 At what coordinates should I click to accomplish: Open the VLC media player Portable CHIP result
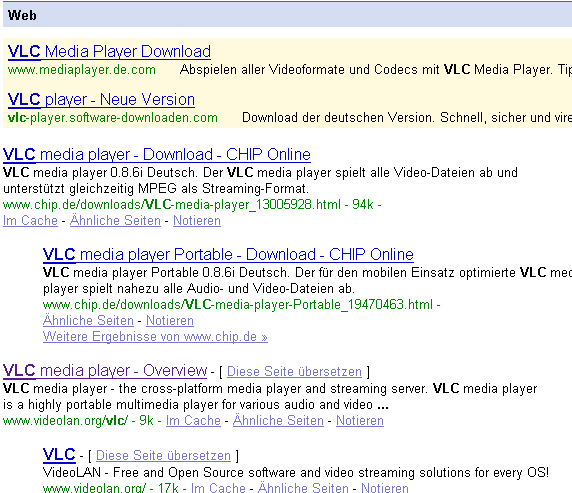point(228,255)
